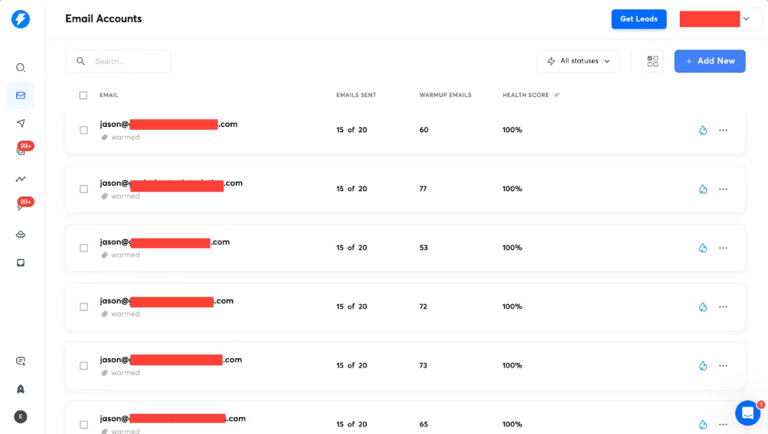Click warmup count 73
Screen dimensions: 768x434
click(423, 365)
